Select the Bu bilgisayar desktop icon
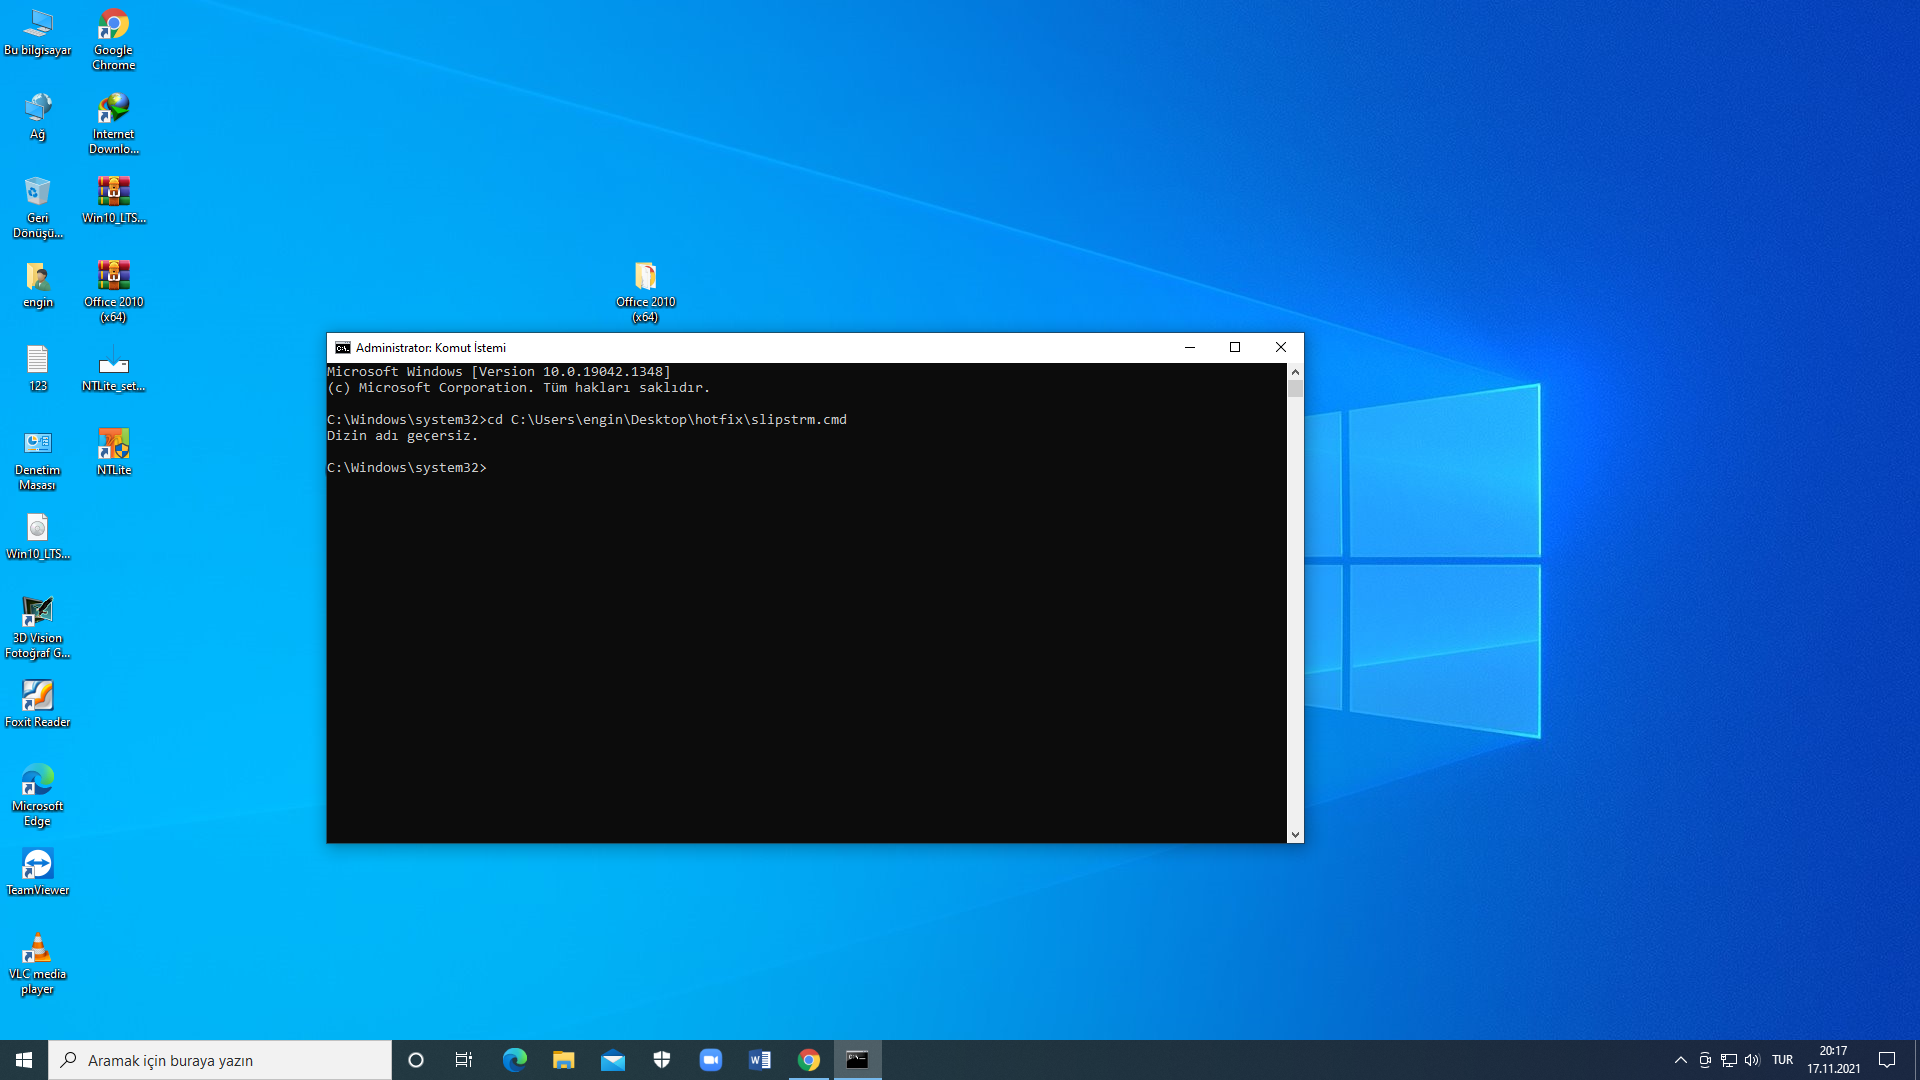The image size is (1920, 1080). click(x=38, y=32)
